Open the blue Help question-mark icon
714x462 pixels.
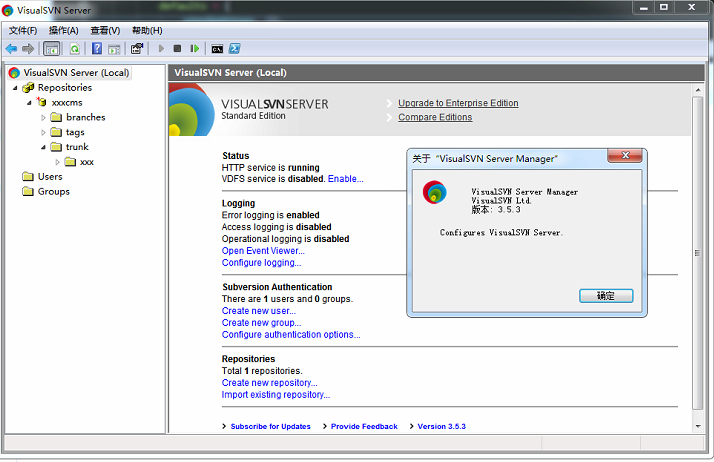pos(97,49)
